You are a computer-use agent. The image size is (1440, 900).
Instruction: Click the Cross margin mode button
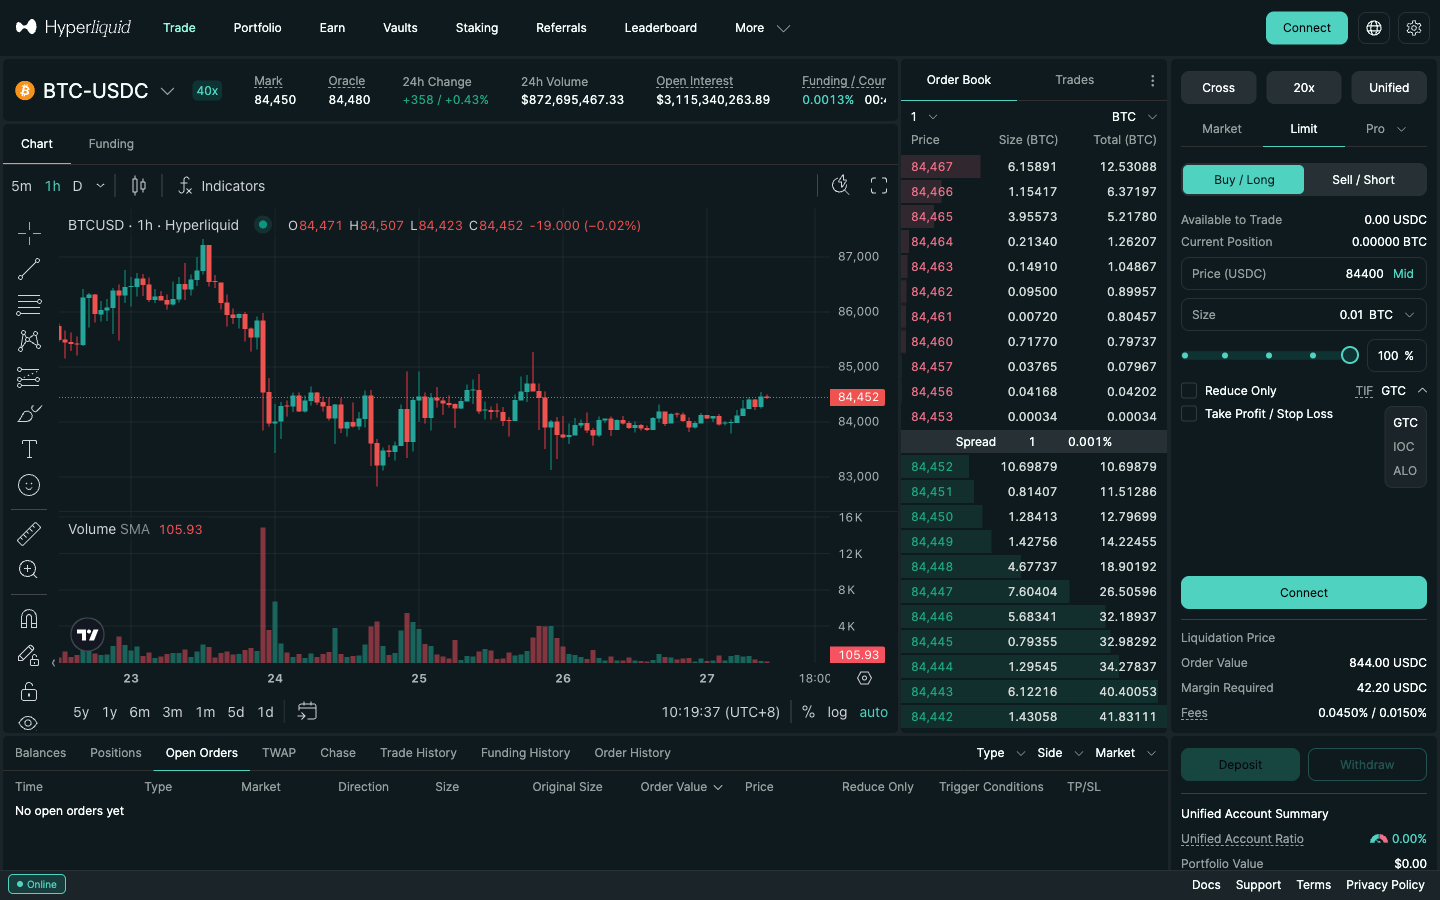pos(1218,88)
